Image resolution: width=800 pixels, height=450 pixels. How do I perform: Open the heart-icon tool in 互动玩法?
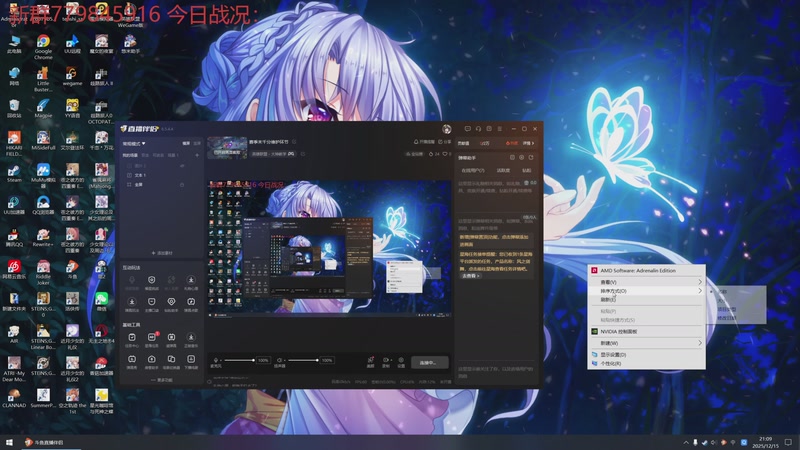(171, 305)
